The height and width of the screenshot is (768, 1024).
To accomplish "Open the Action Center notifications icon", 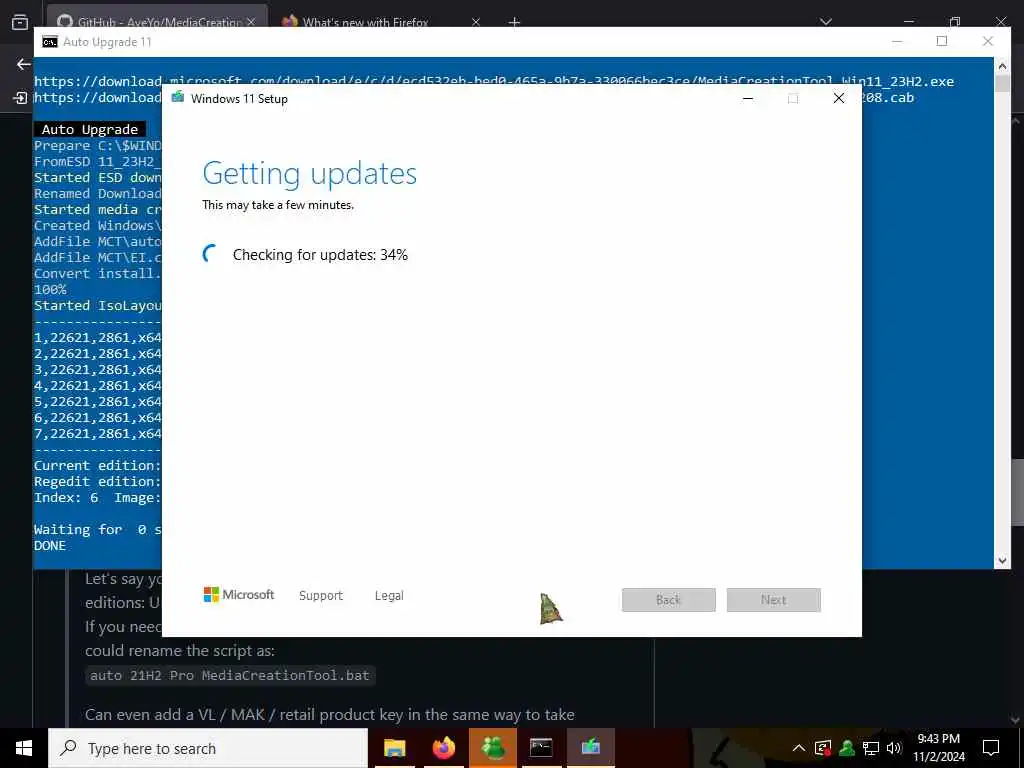I will pos(991,748).
